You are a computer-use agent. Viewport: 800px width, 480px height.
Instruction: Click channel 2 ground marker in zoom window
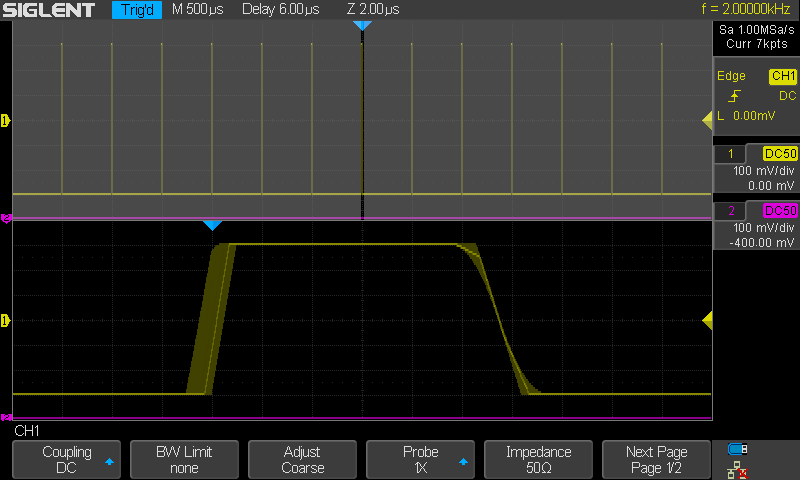pos(6,417)
